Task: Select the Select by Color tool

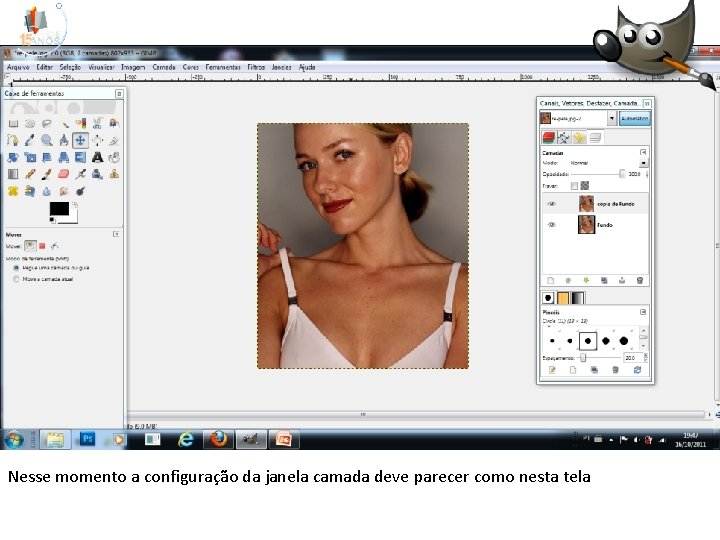Action: (x=81, y=123)
